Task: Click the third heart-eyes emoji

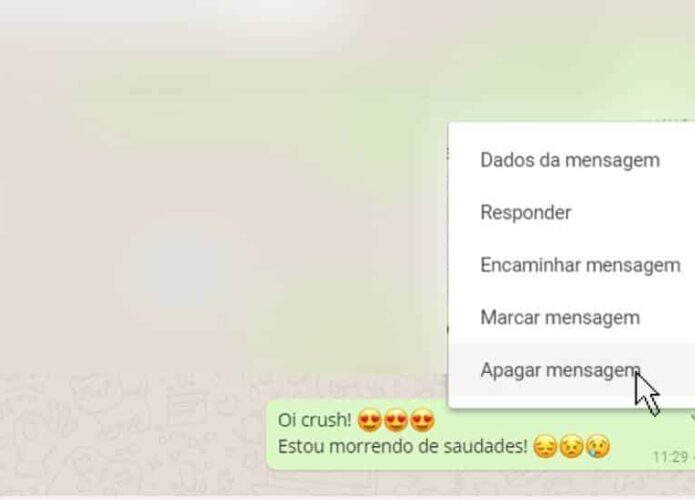Action: pyautogui.click(x=422, y=420)
